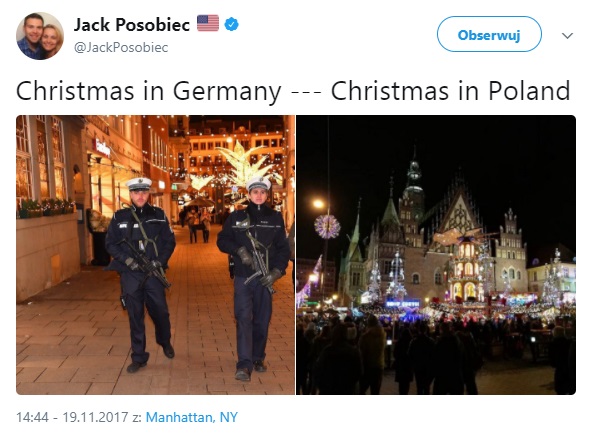
Task: Click the blue verified badge
Action: pyautogui.click(x=231, y=24)
